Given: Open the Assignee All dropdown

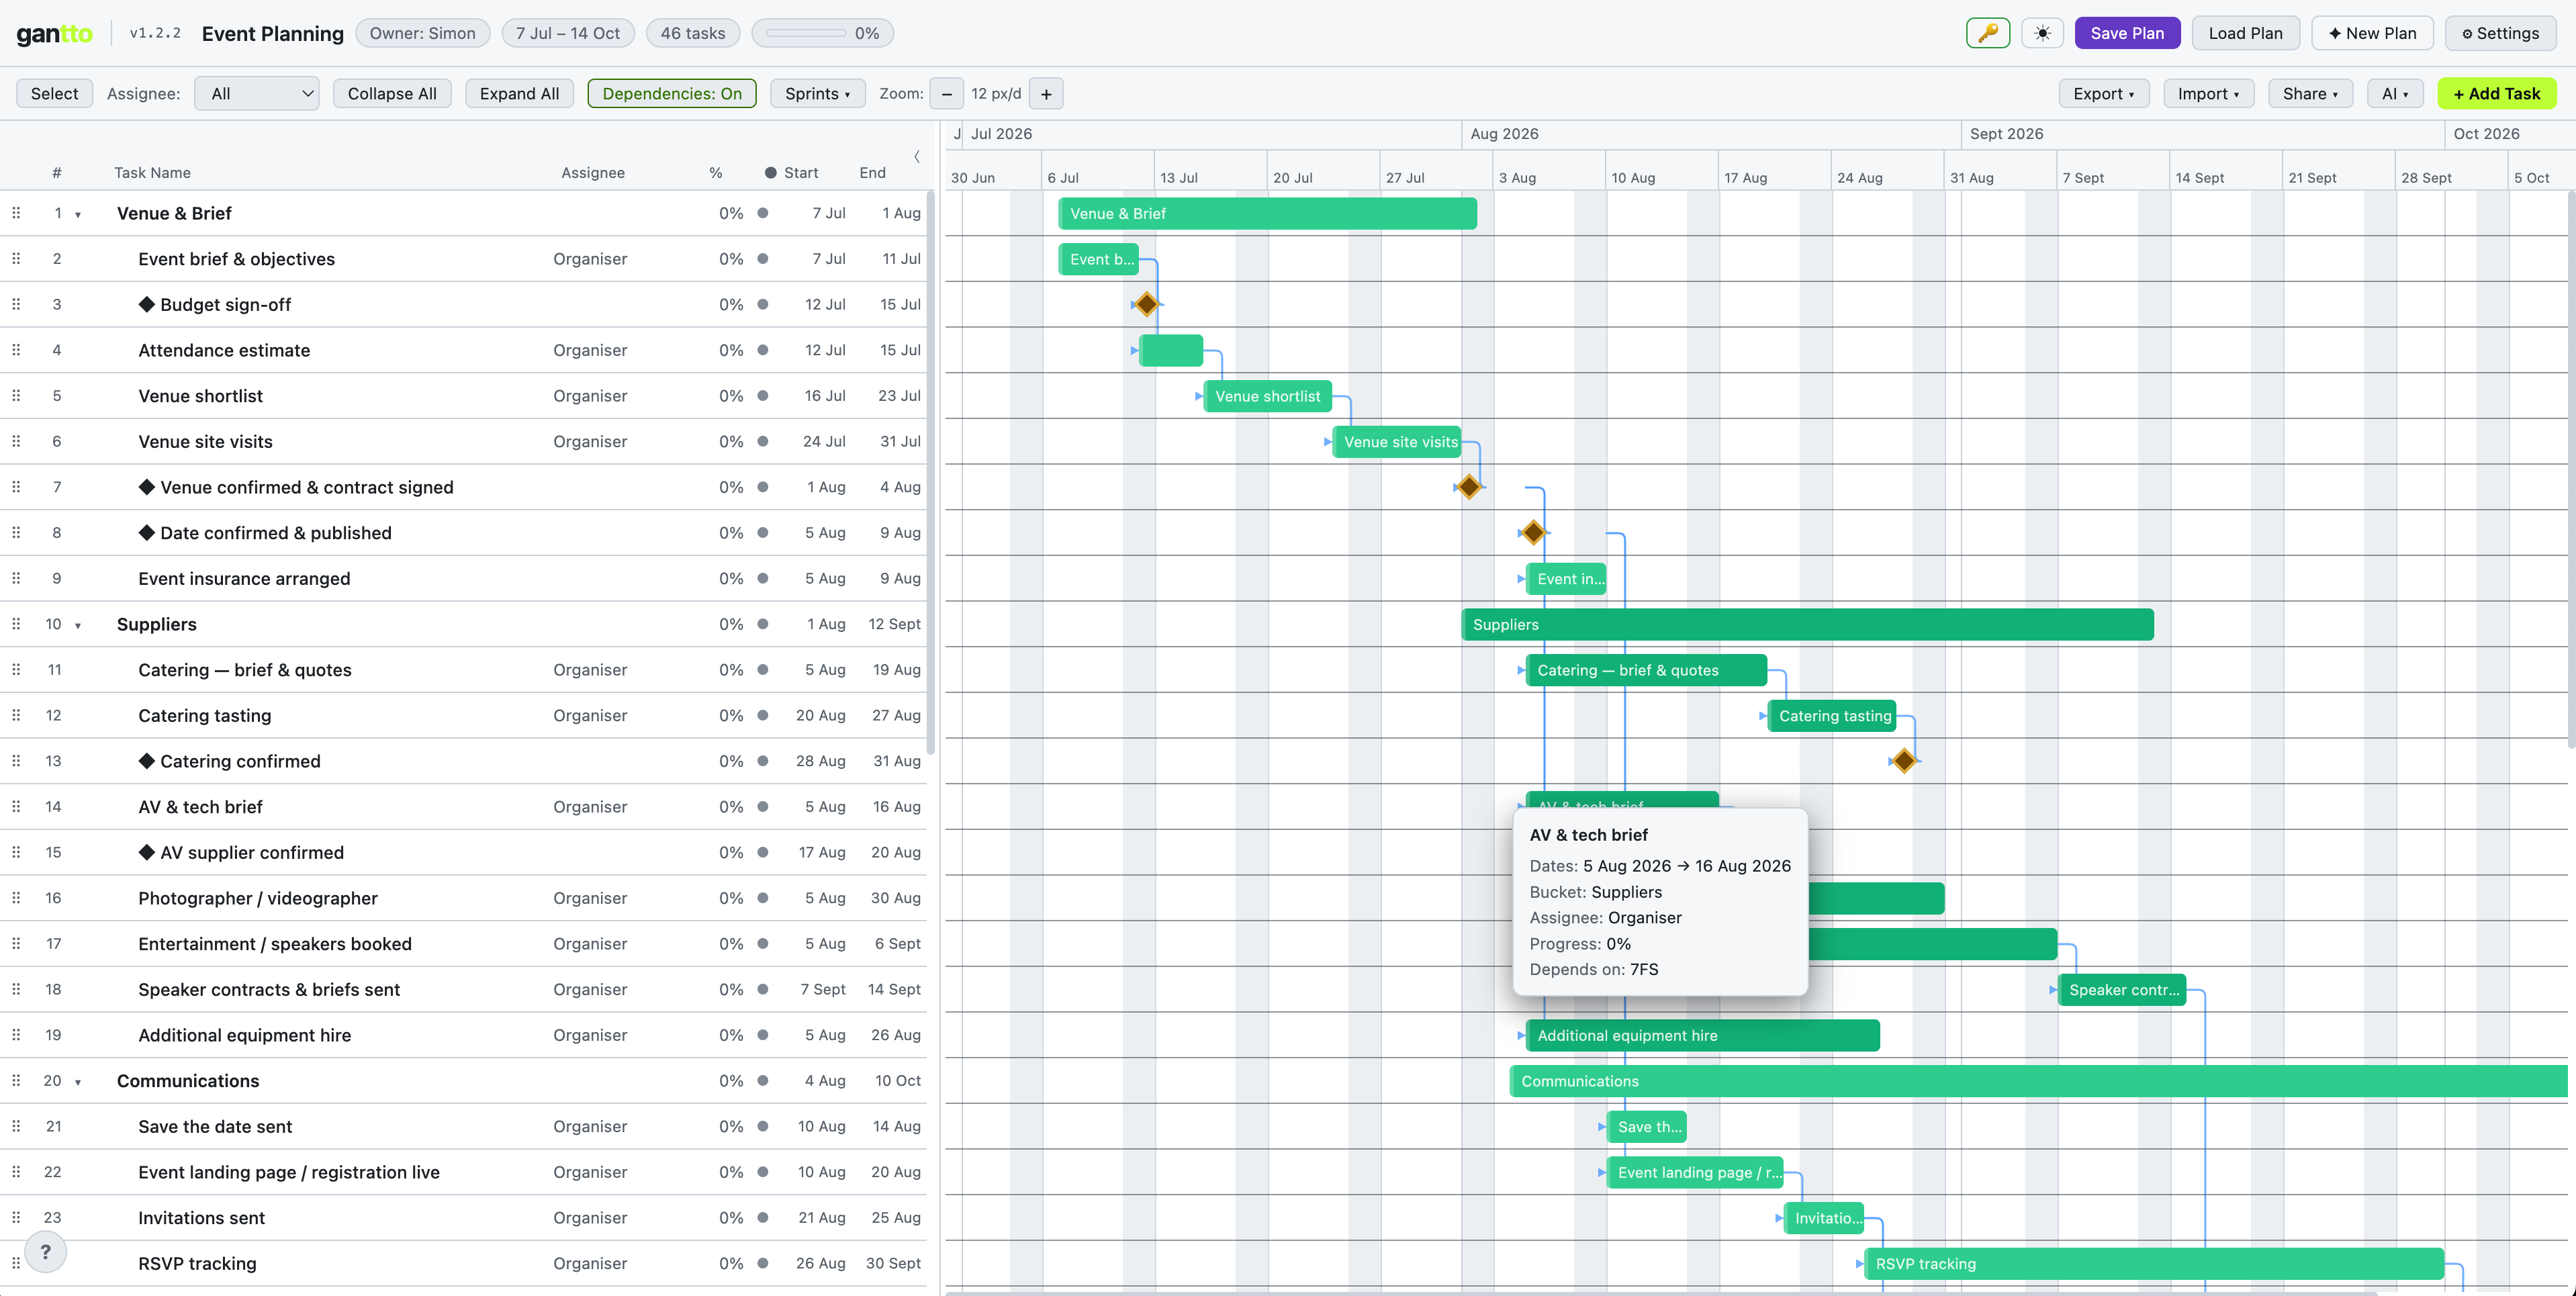Looking at the screenshot, I should point(257,94).
